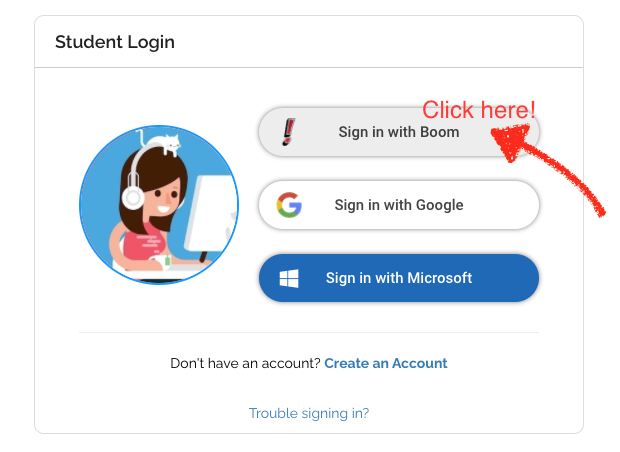
Task: Click the red Click here! annotation text
Action: pos(478,110)
